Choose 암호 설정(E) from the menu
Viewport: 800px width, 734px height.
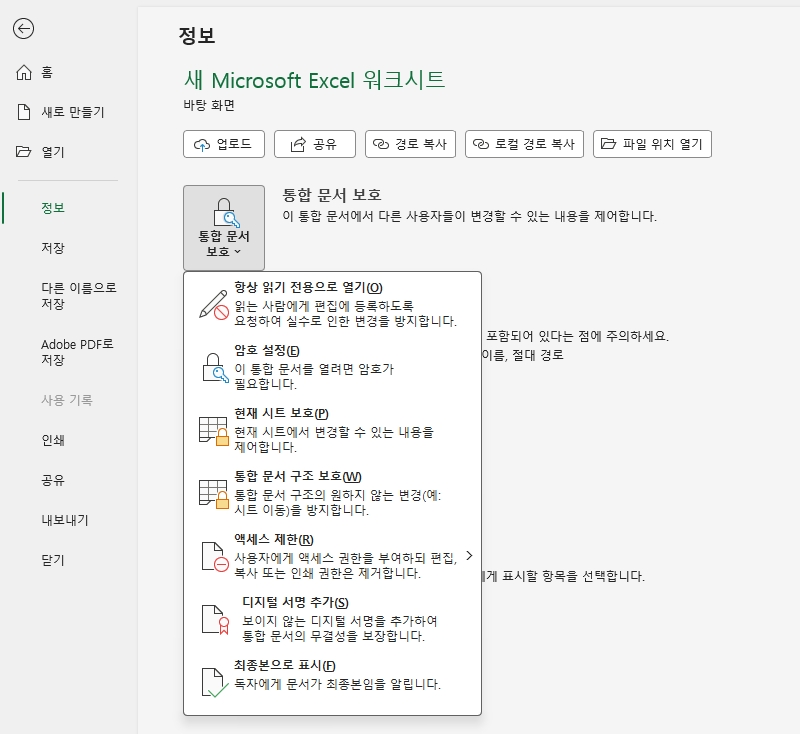tap(332, 367)
